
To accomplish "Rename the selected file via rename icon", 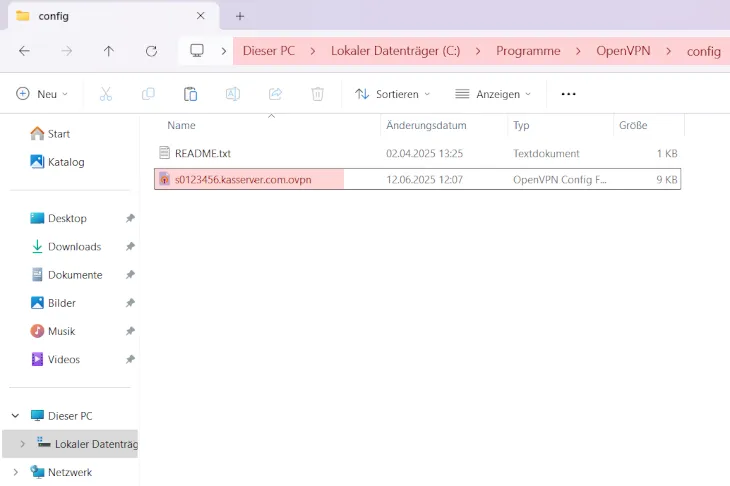I will pyautogui.click(x=233, y=94).
